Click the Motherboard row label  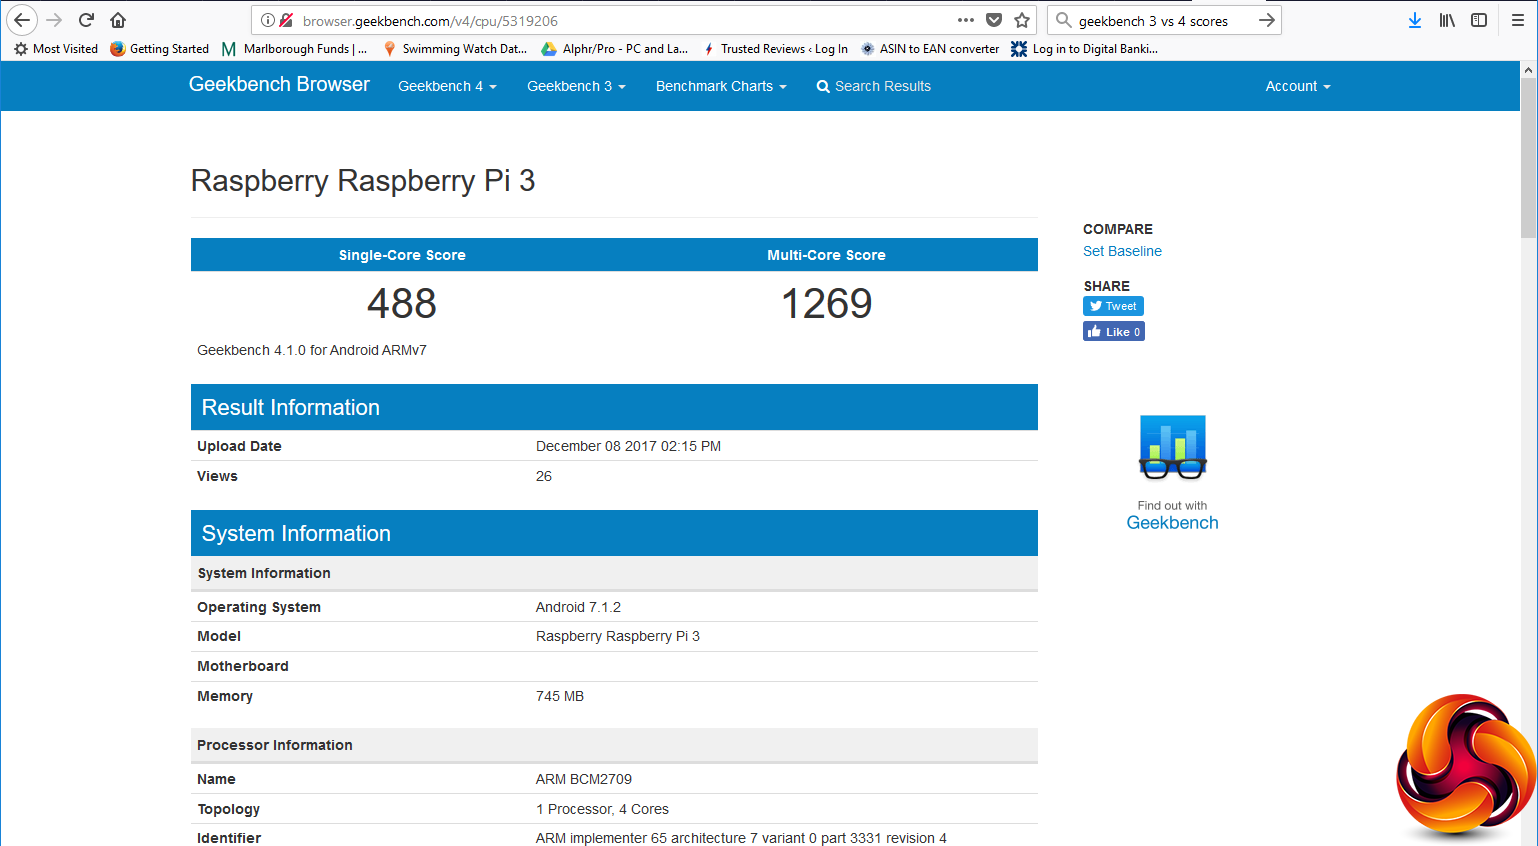point(243,666)
